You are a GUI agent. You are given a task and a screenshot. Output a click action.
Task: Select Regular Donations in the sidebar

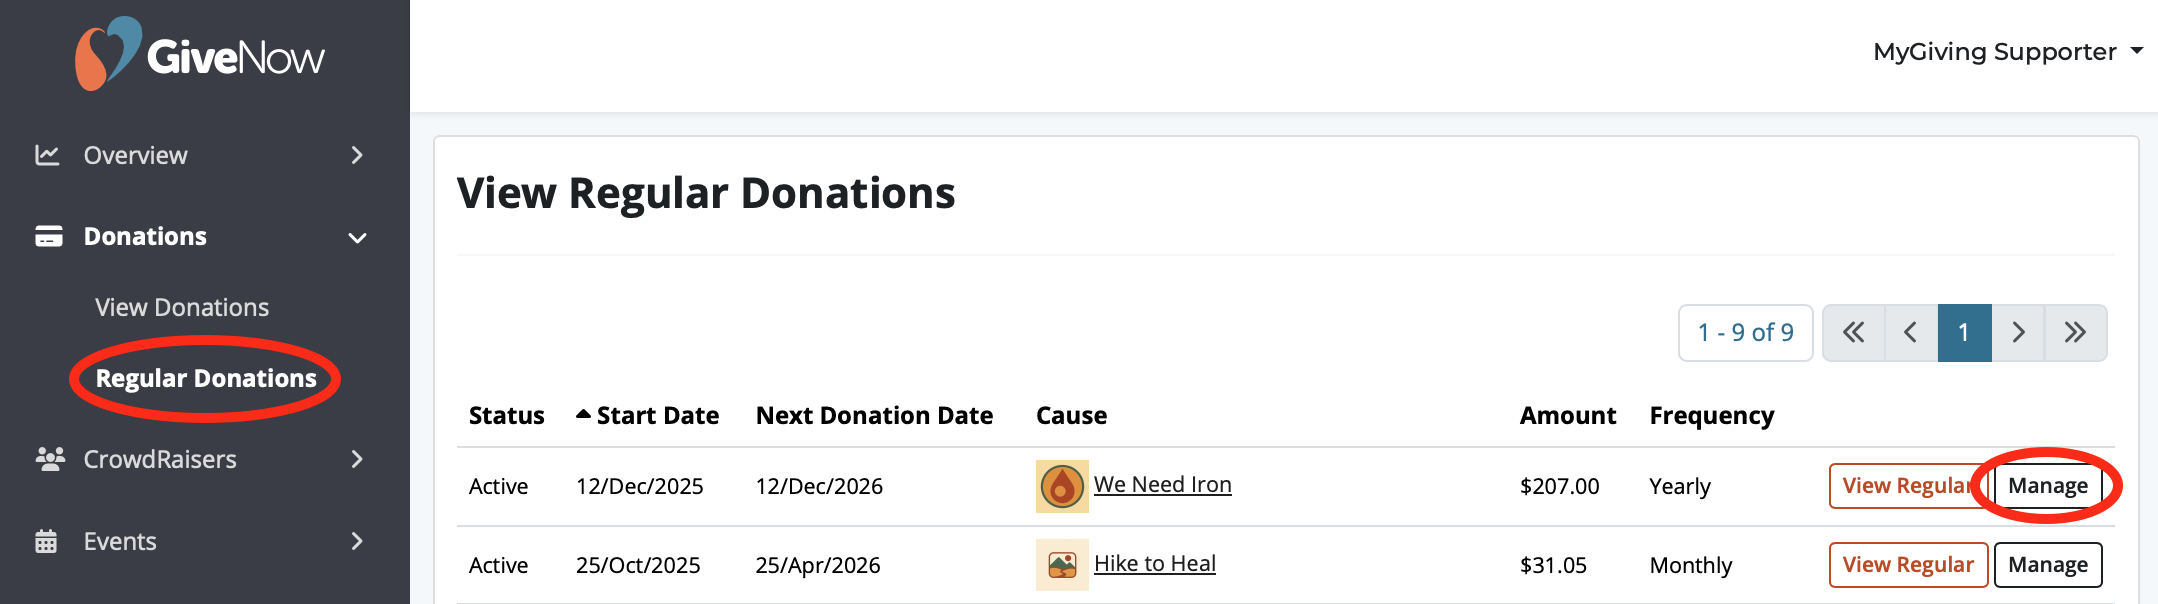tap(205, 378)
